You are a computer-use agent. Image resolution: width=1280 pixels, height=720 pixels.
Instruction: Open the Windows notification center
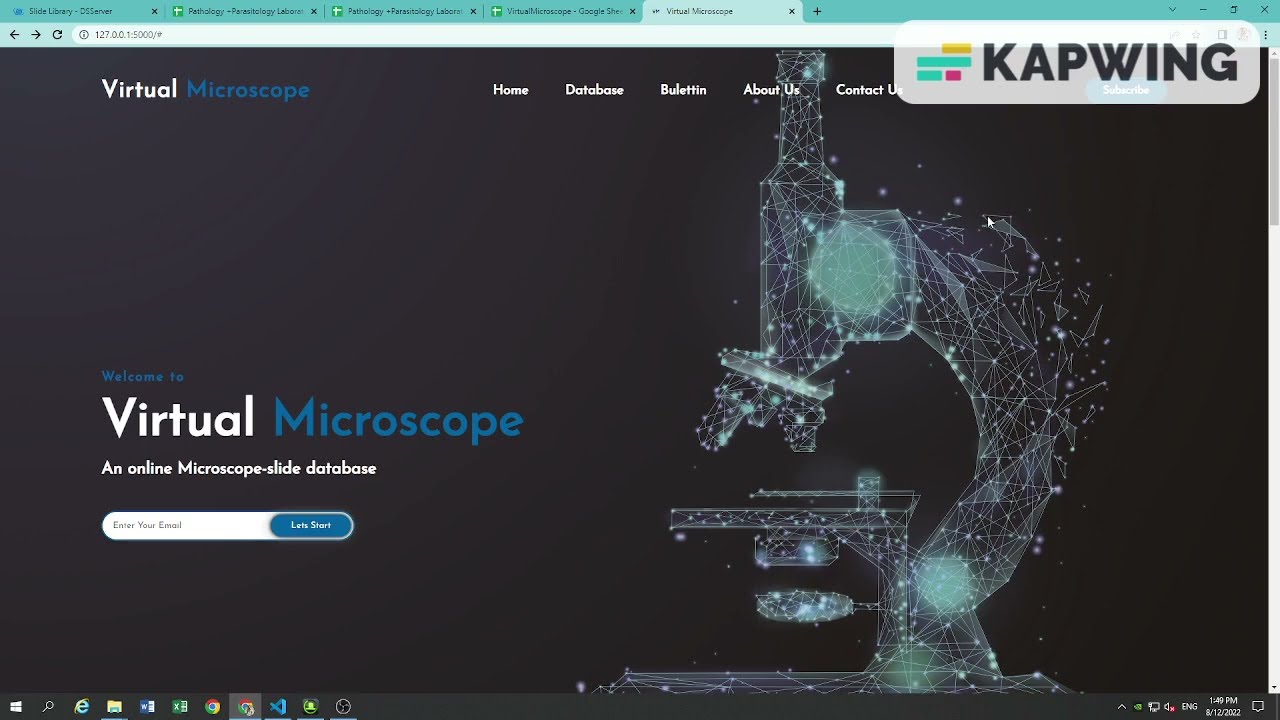click(1258, 707)
